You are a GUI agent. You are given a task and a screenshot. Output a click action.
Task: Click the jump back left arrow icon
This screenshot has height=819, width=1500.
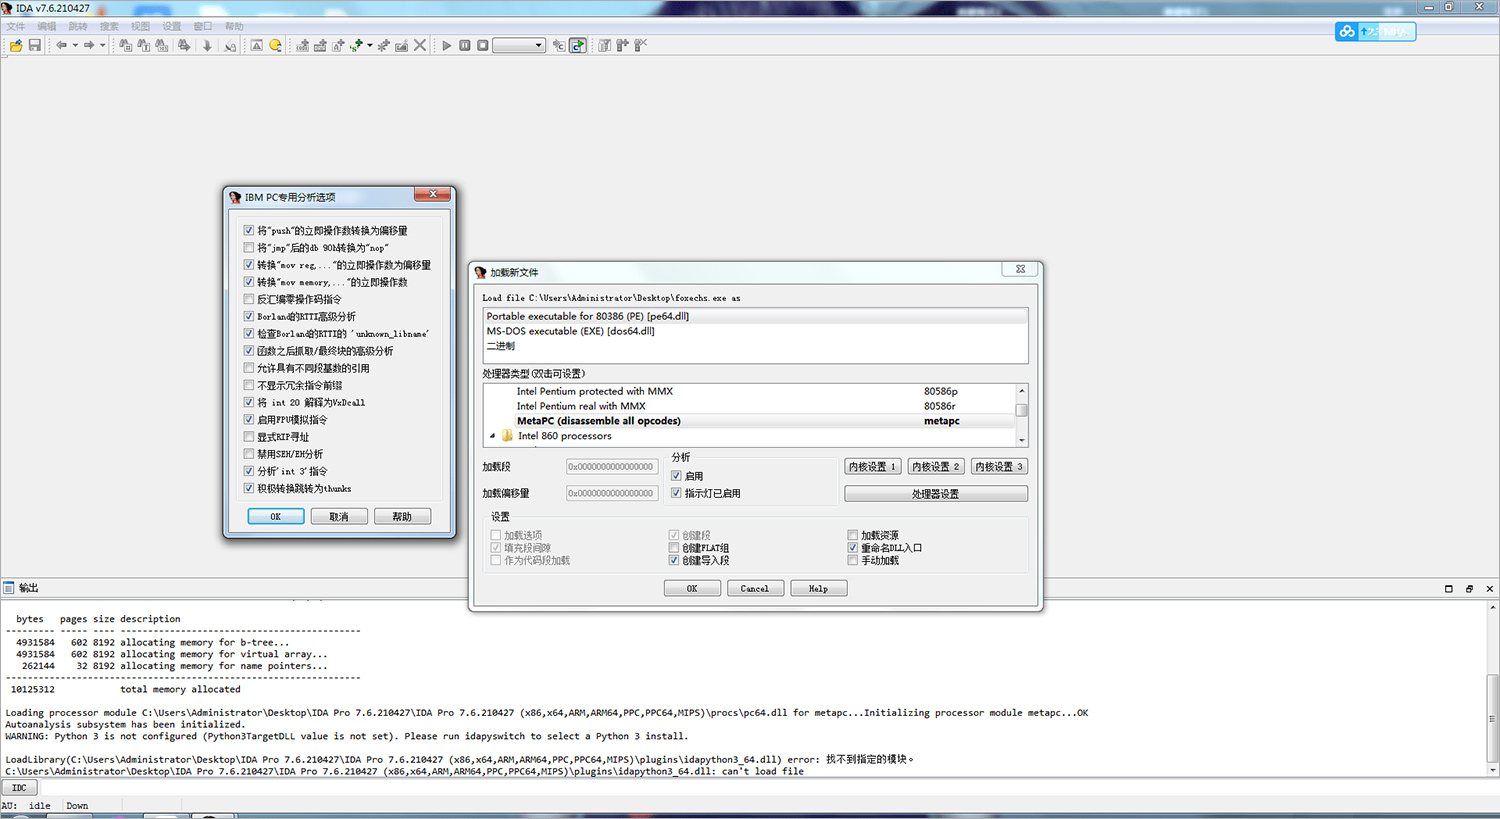[x=61, y=45]
